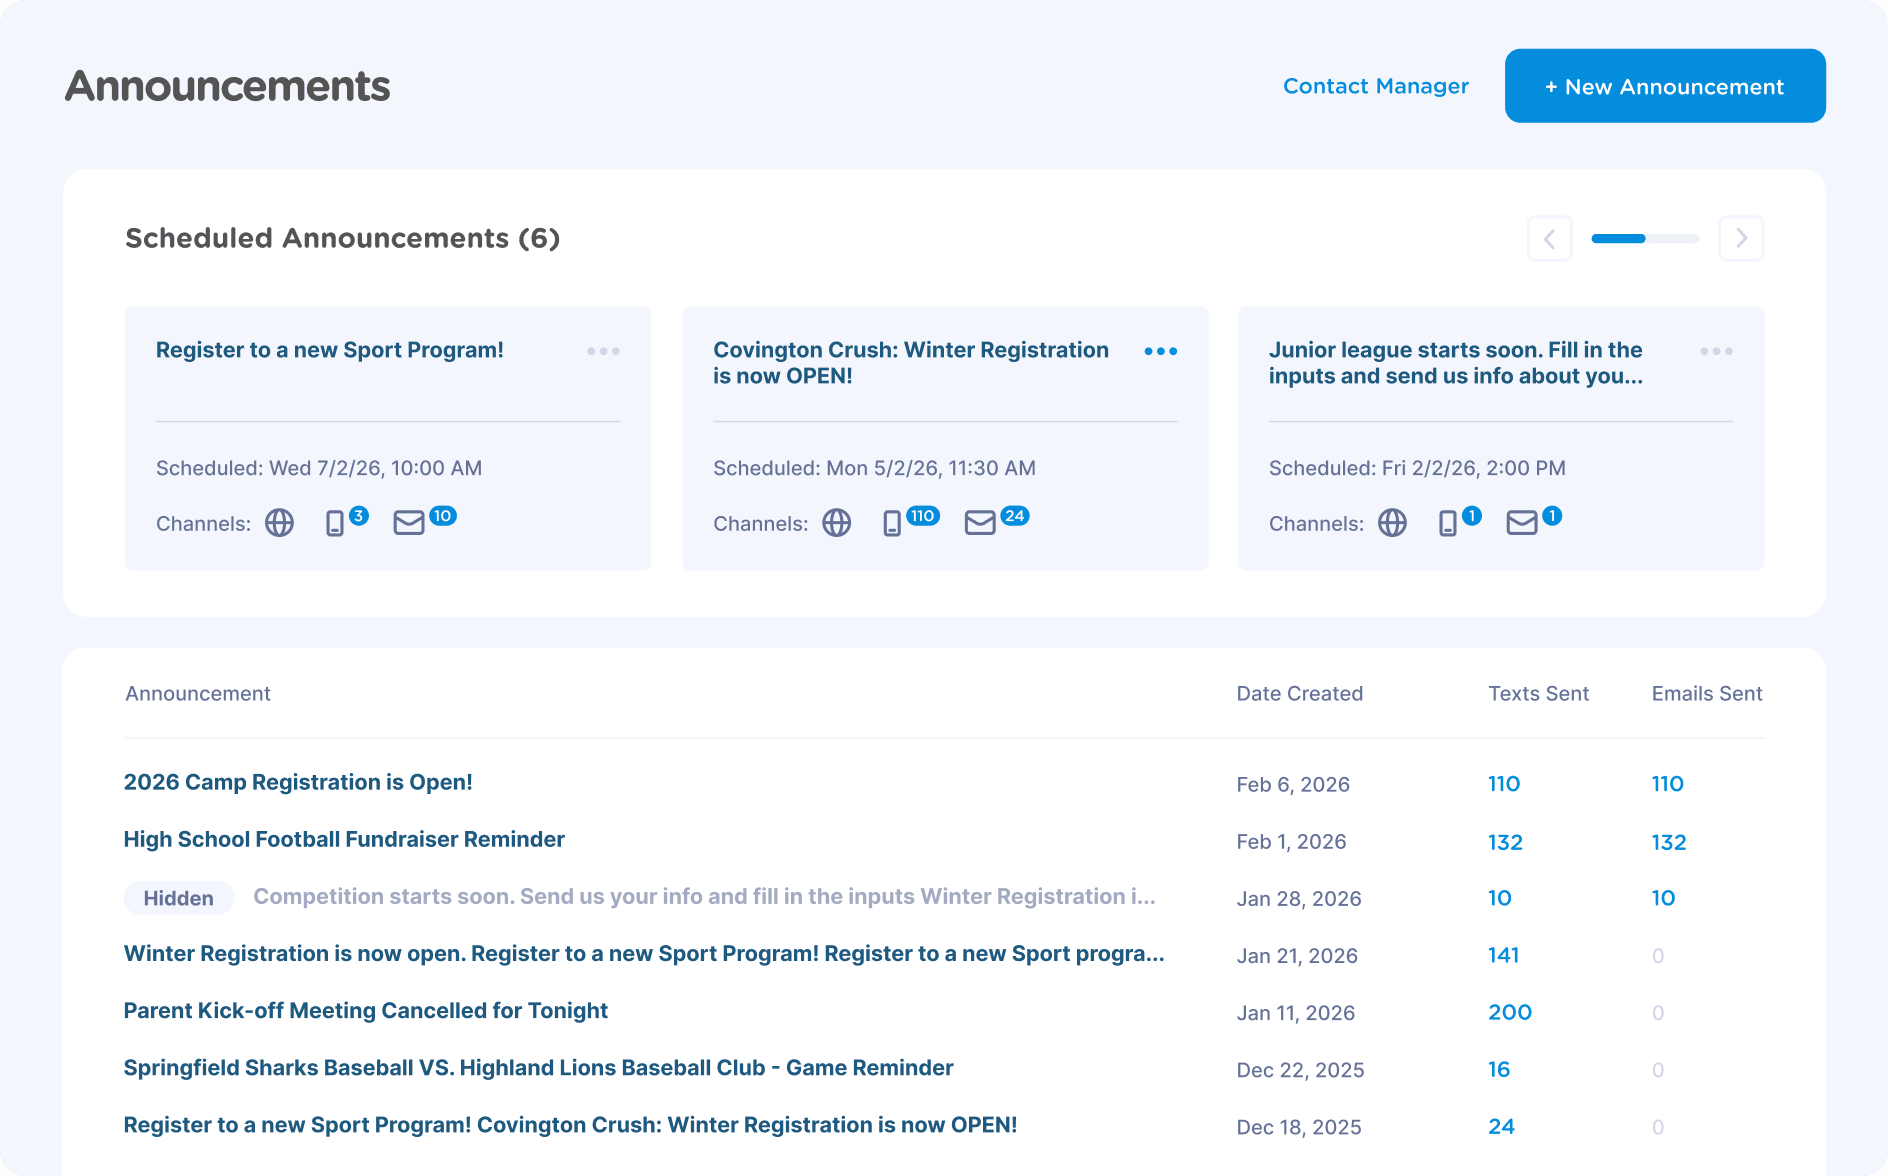
Task: Open Covington Crush: Winter Registration card title
Action: coord(911,363)
